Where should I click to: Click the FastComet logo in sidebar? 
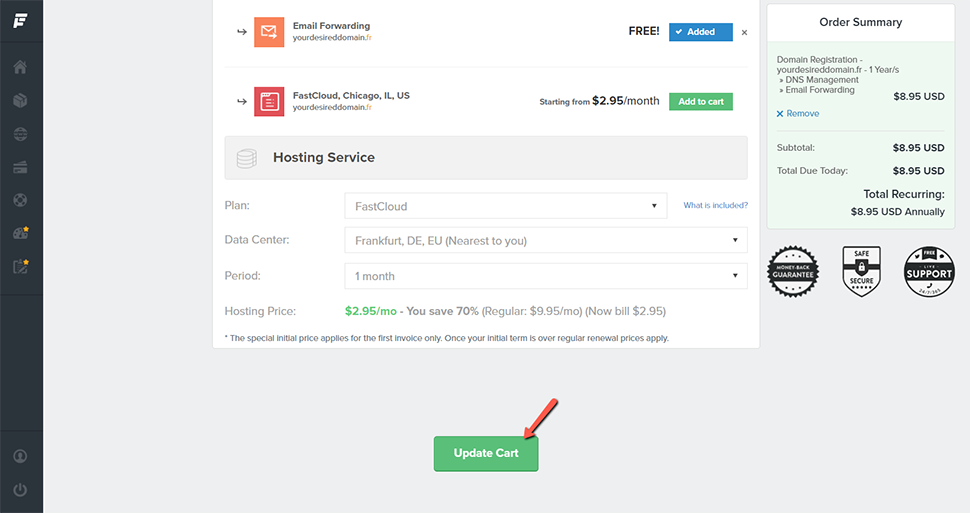20,20
